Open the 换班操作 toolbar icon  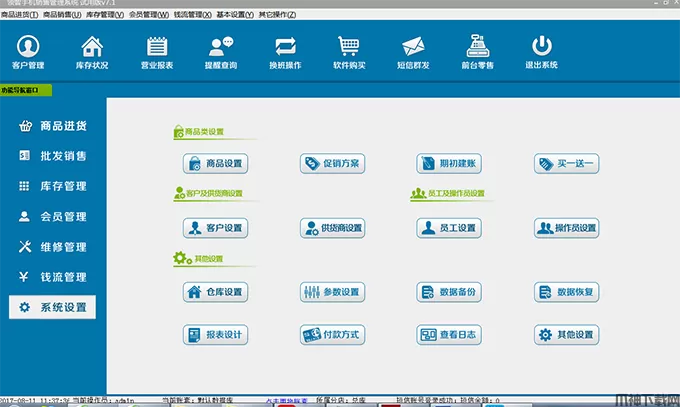point(285,52)
